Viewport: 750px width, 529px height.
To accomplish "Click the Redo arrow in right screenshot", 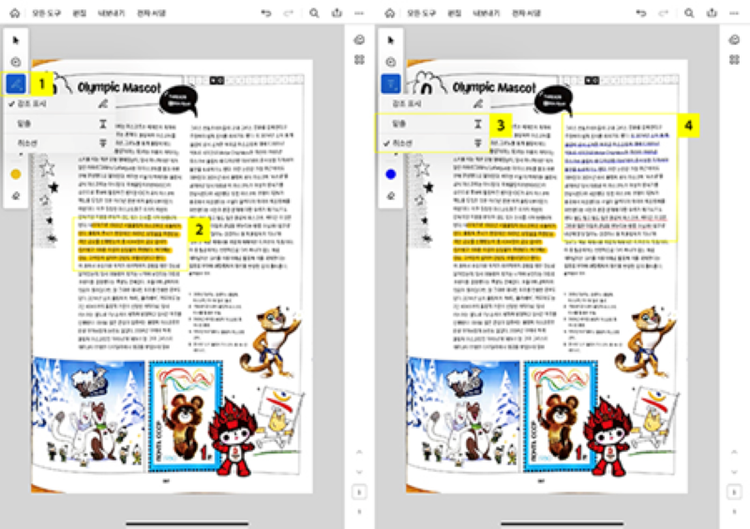I will (x=663, y=13).
